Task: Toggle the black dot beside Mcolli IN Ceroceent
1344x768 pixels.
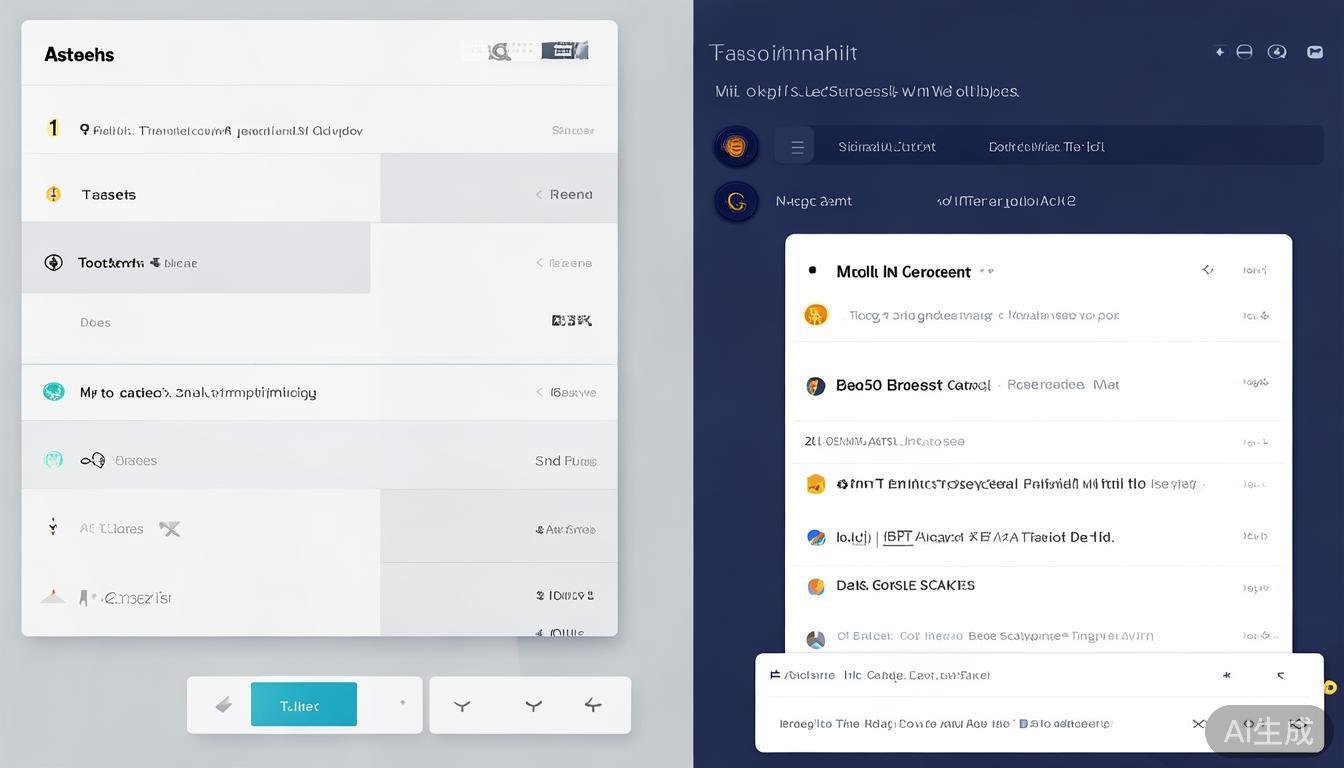Action: point(812,271)
